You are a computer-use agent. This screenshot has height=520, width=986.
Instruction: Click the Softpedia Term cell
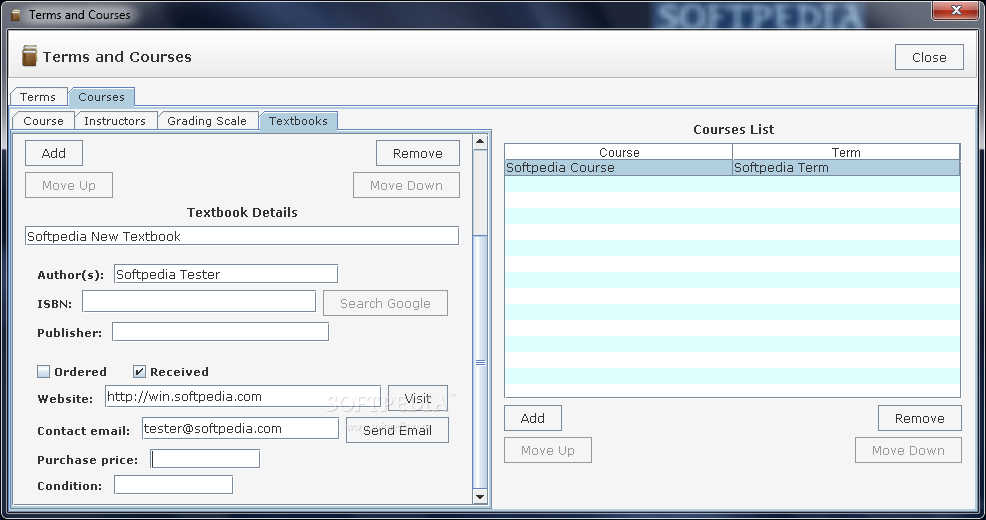(846, 167)
